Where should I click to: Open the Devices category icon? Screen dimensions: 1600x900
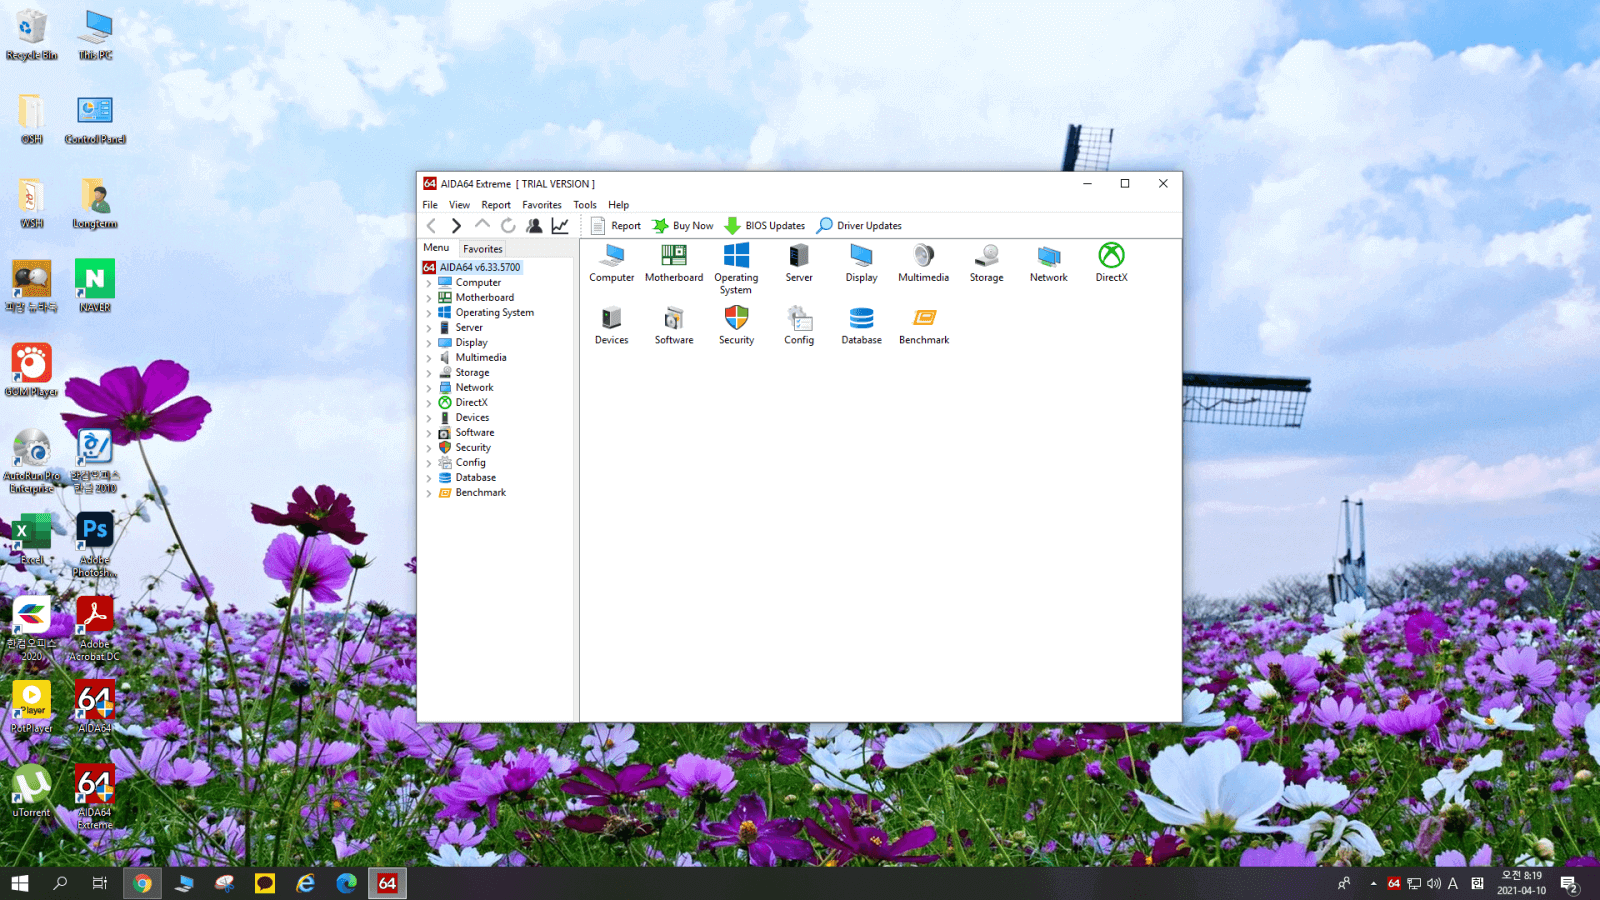tap(611, 326)
